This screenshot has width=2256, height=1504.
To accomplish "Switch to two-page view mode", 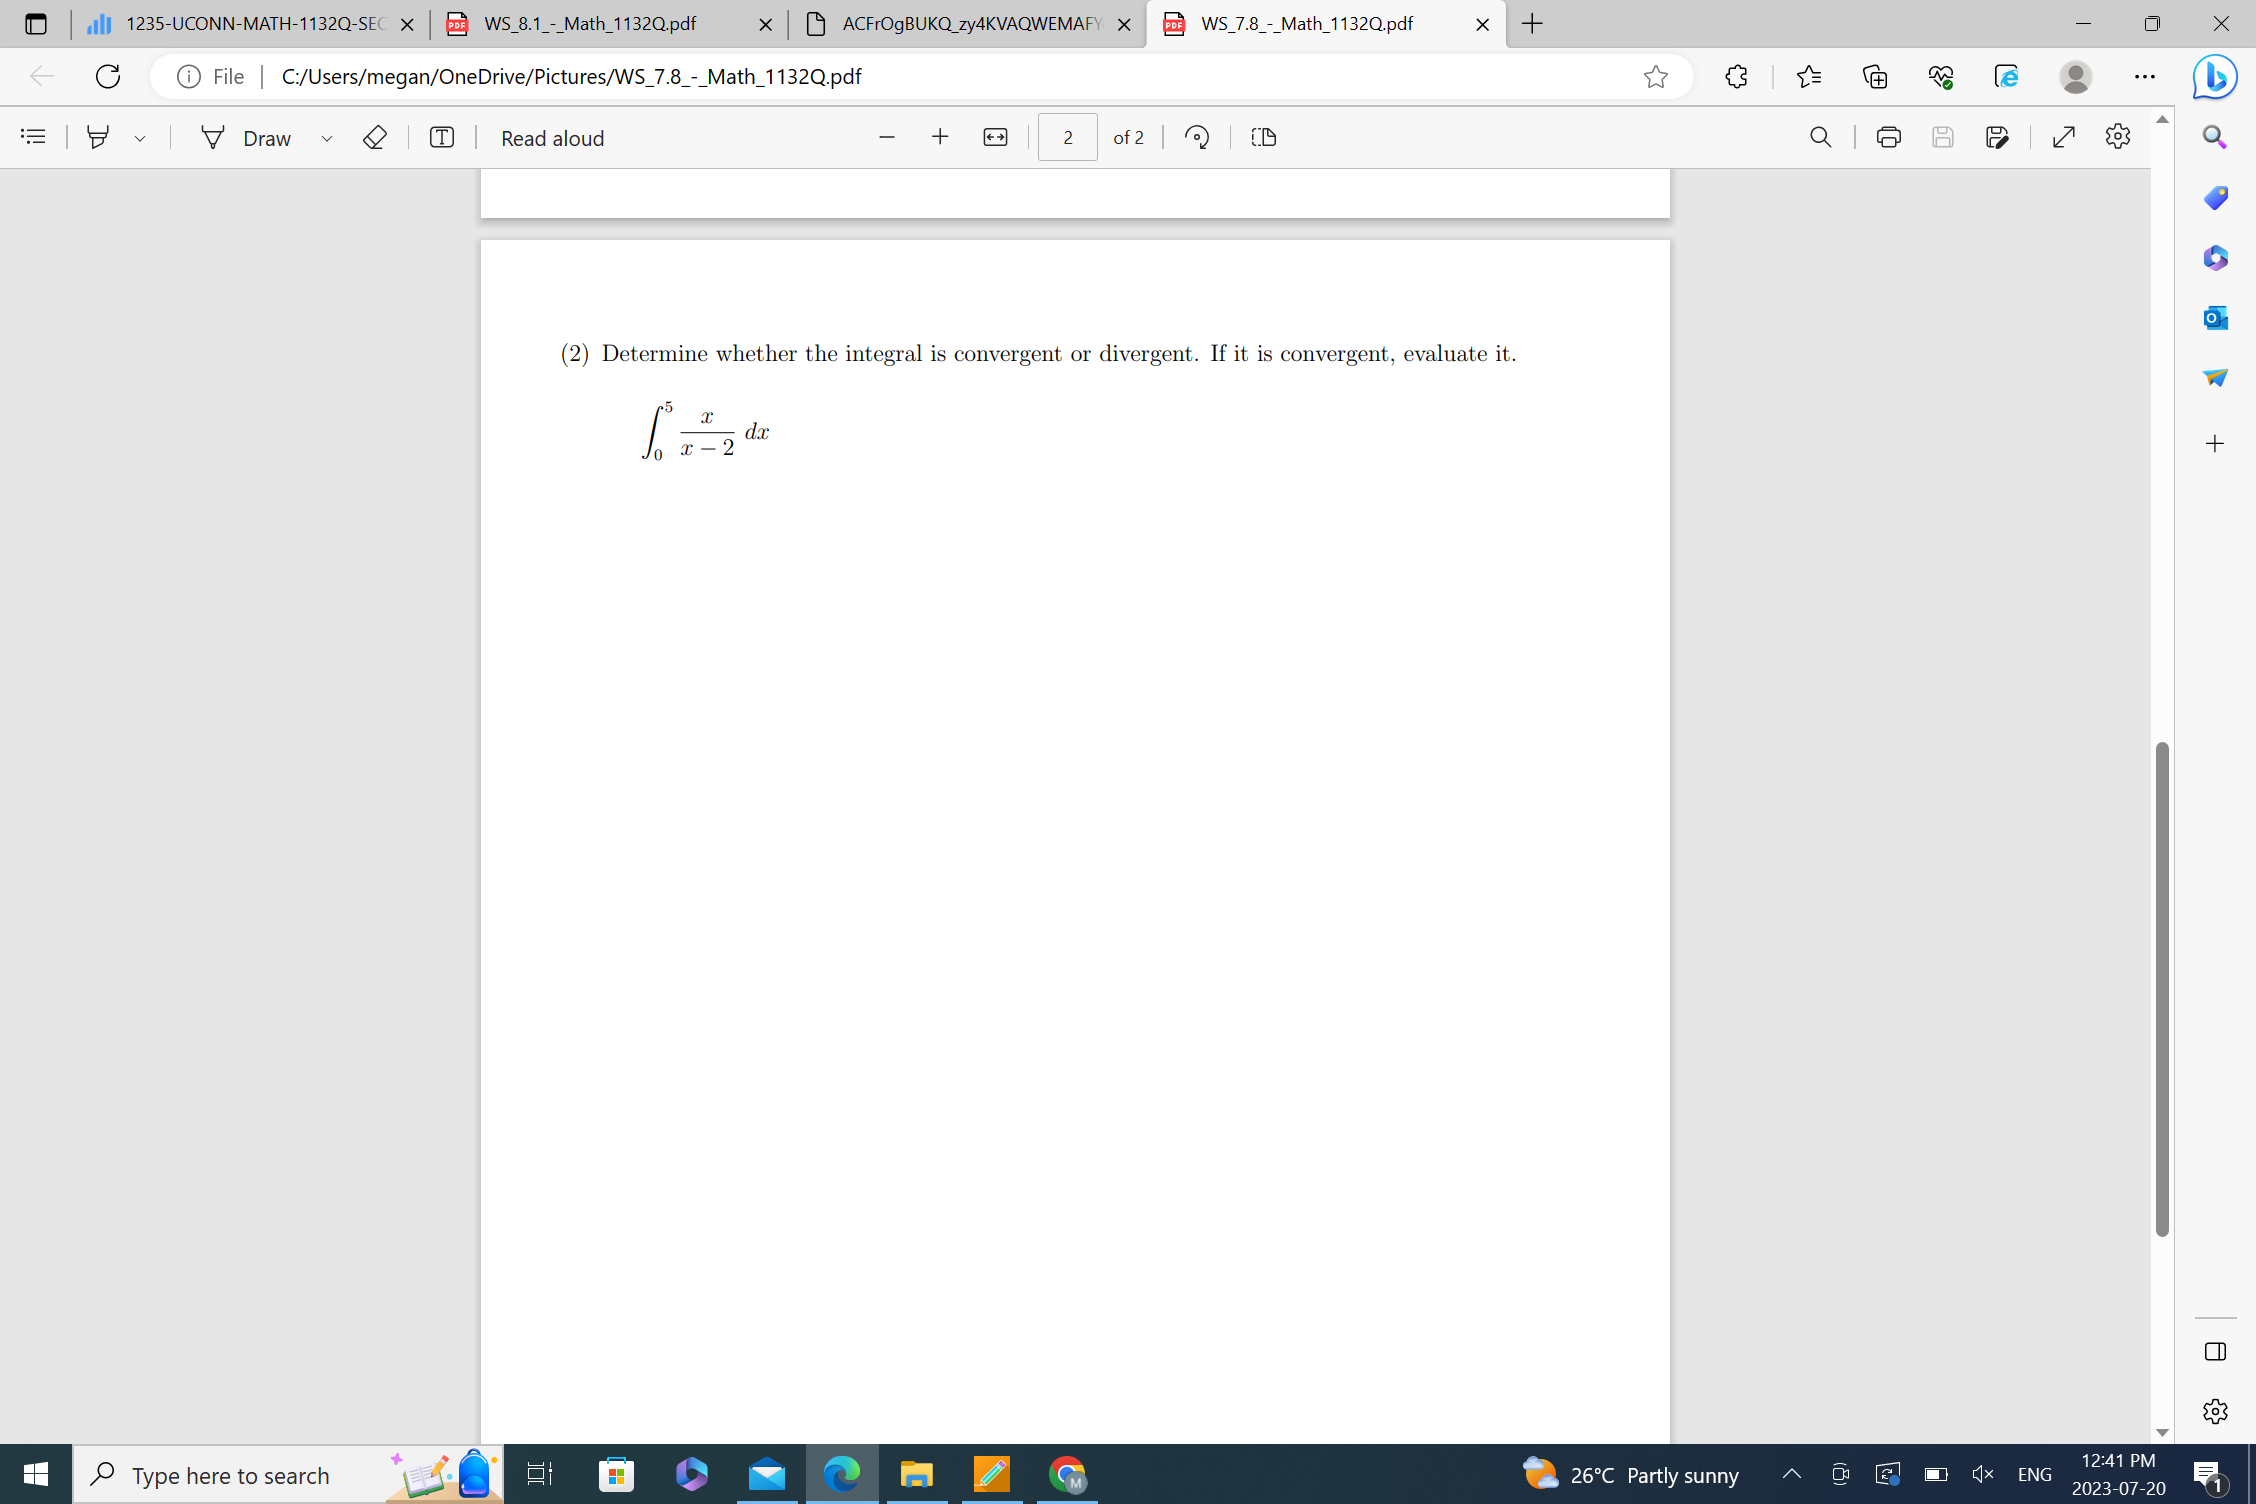I will pyautogui.click(x=1262, y=137).
